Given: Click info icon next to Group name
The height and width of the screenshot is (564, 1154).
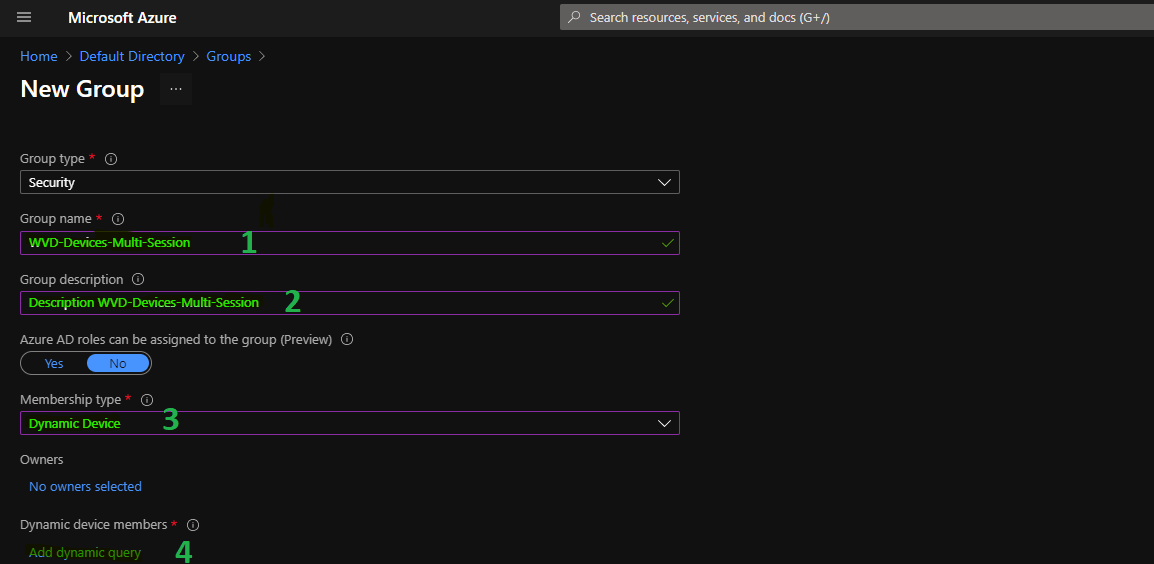Looking at the screenshot, I should (118, 219).
